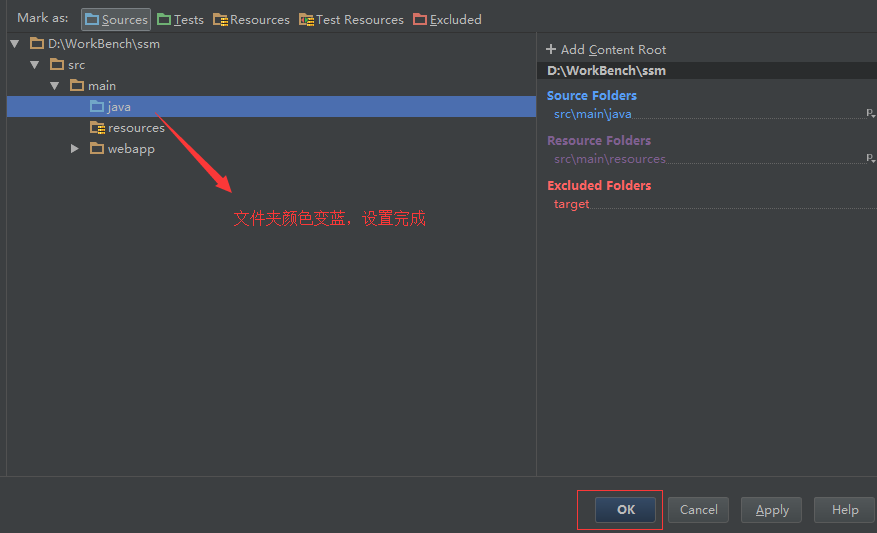Mark the folder as Resources
Viewport: 877px width, 533px height.
(x=251, y=20)
